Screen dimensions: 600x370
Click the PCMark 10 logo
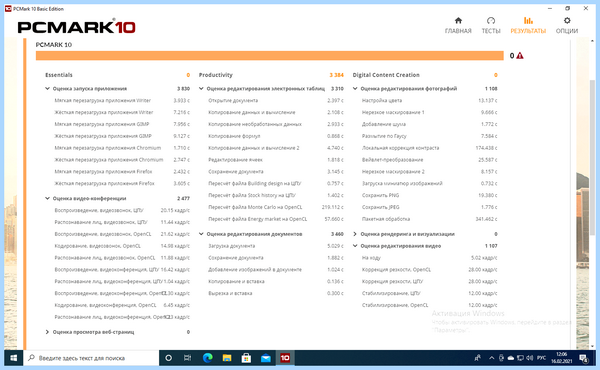point(77,27)
